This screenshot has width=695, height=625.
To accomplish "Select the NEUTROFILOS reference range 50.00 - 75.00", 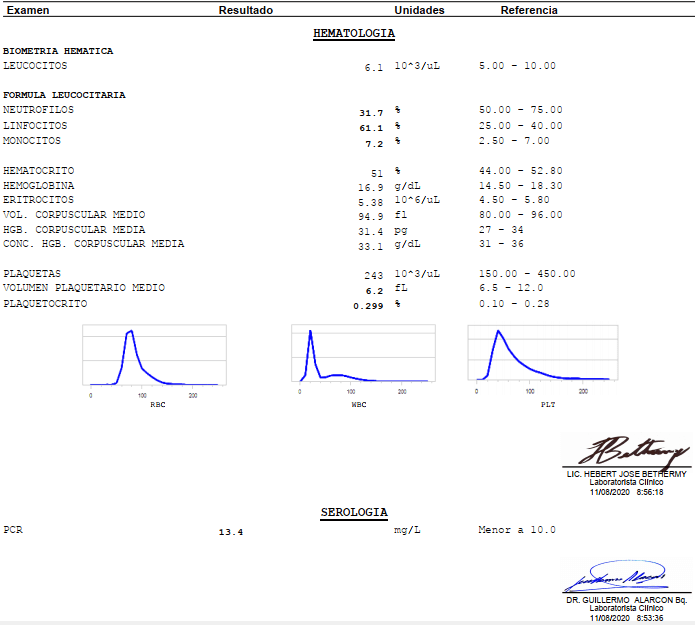I will coord(520,110).
